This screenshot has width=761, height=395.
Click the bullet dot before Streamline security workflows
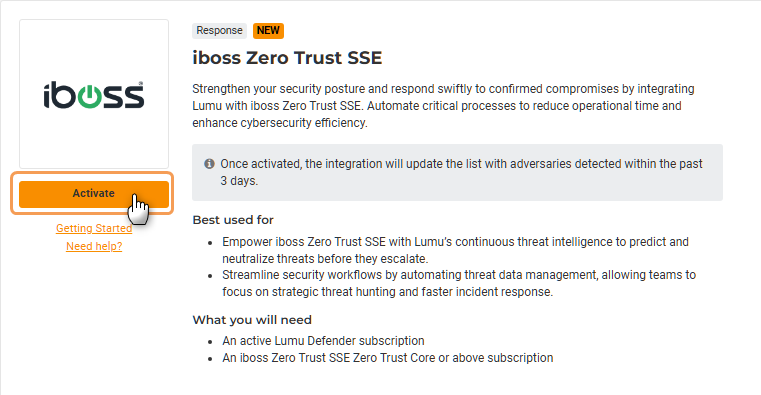pos(210,276)
